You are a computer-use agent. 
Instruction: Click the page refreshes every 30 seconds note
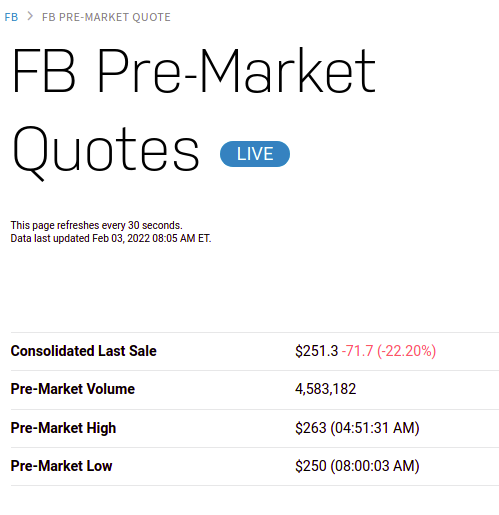click(96, 225)
